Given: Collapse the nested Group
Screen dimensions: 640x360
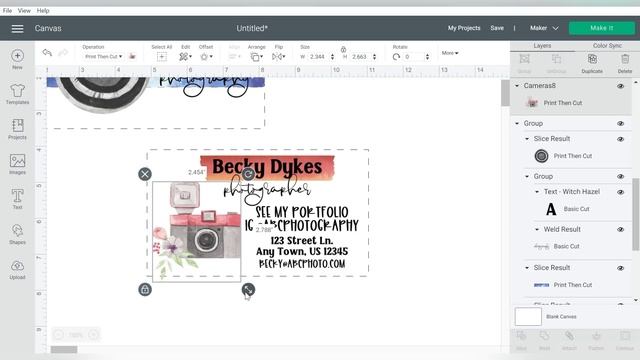Looking at the screenshot, I should 527,176.
